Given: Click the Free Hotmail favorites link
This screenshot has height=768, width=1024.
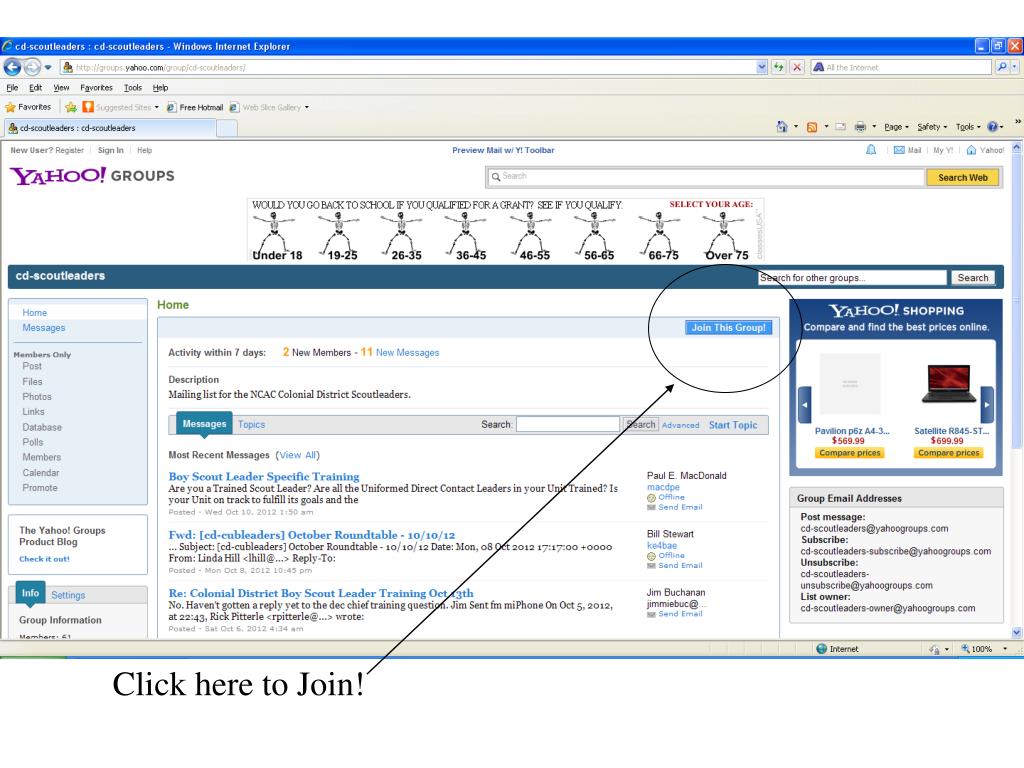Looking at the screenshot, I should coord(195,107).
